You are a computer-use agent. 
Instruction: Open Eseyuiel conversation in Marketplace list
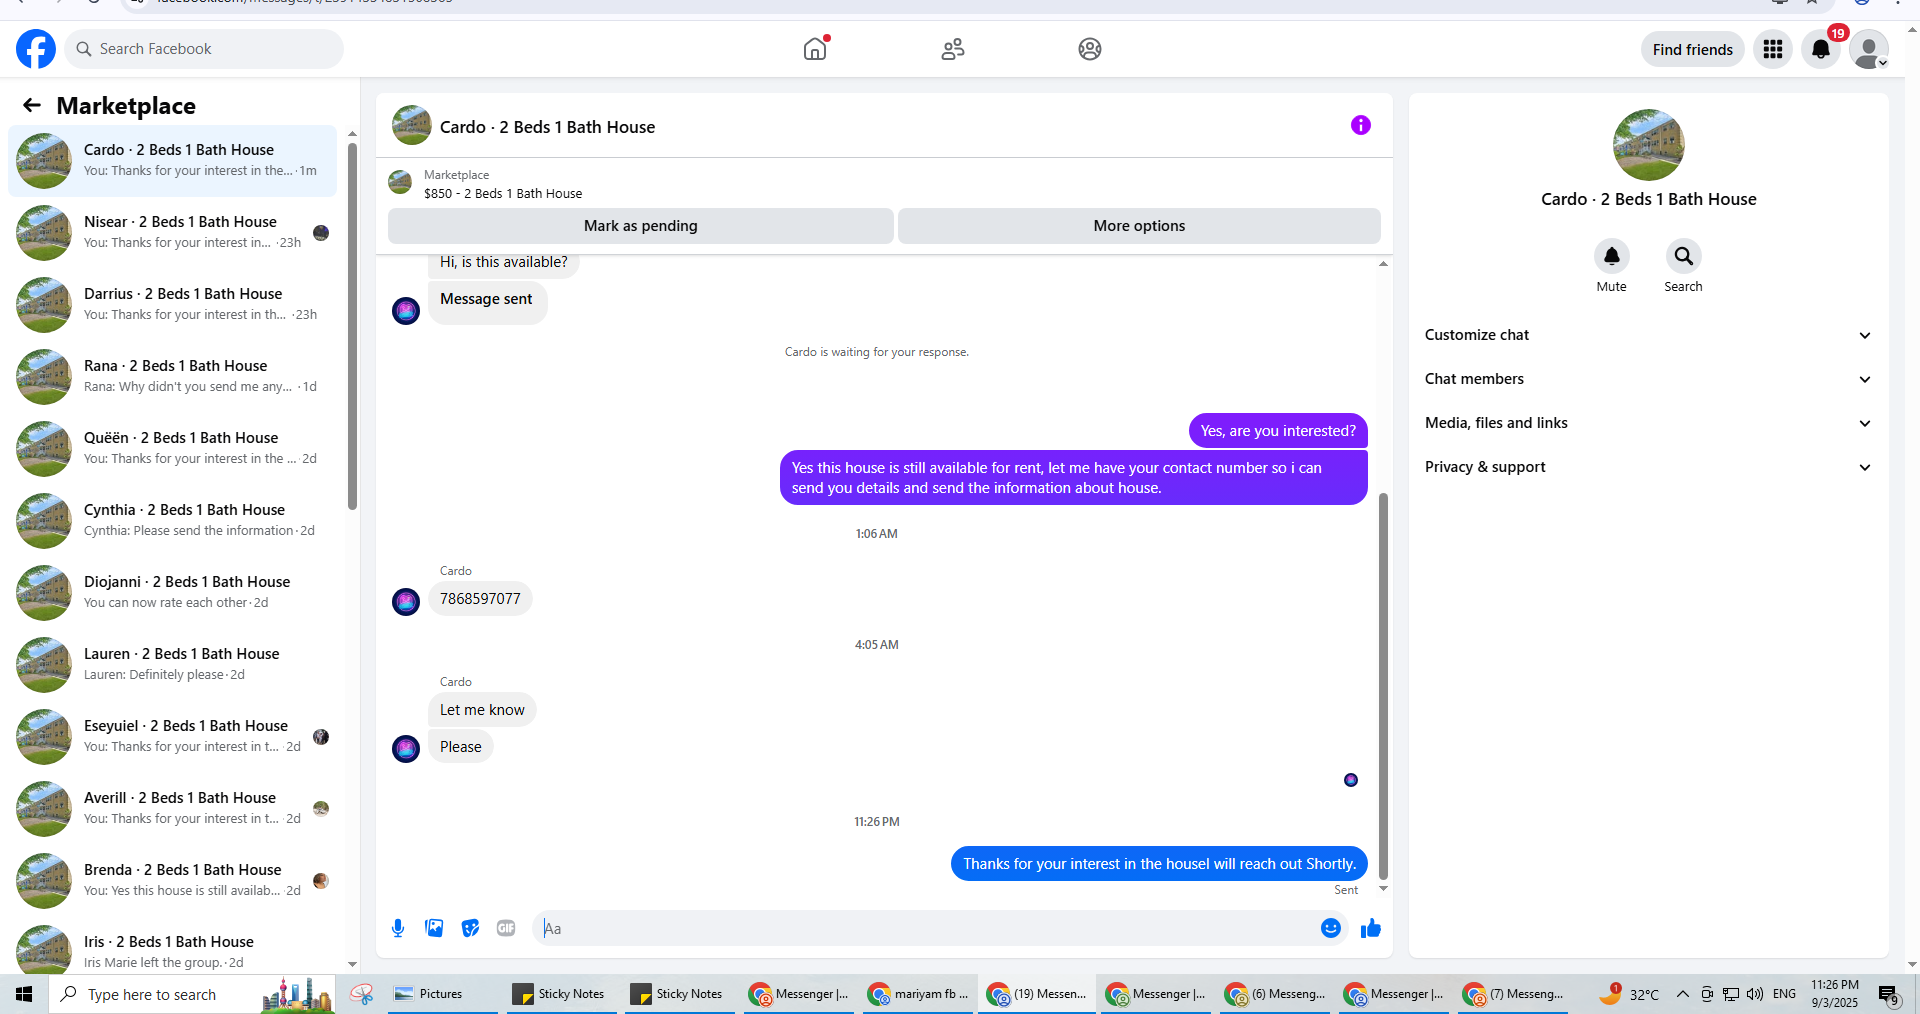point(172,736)
